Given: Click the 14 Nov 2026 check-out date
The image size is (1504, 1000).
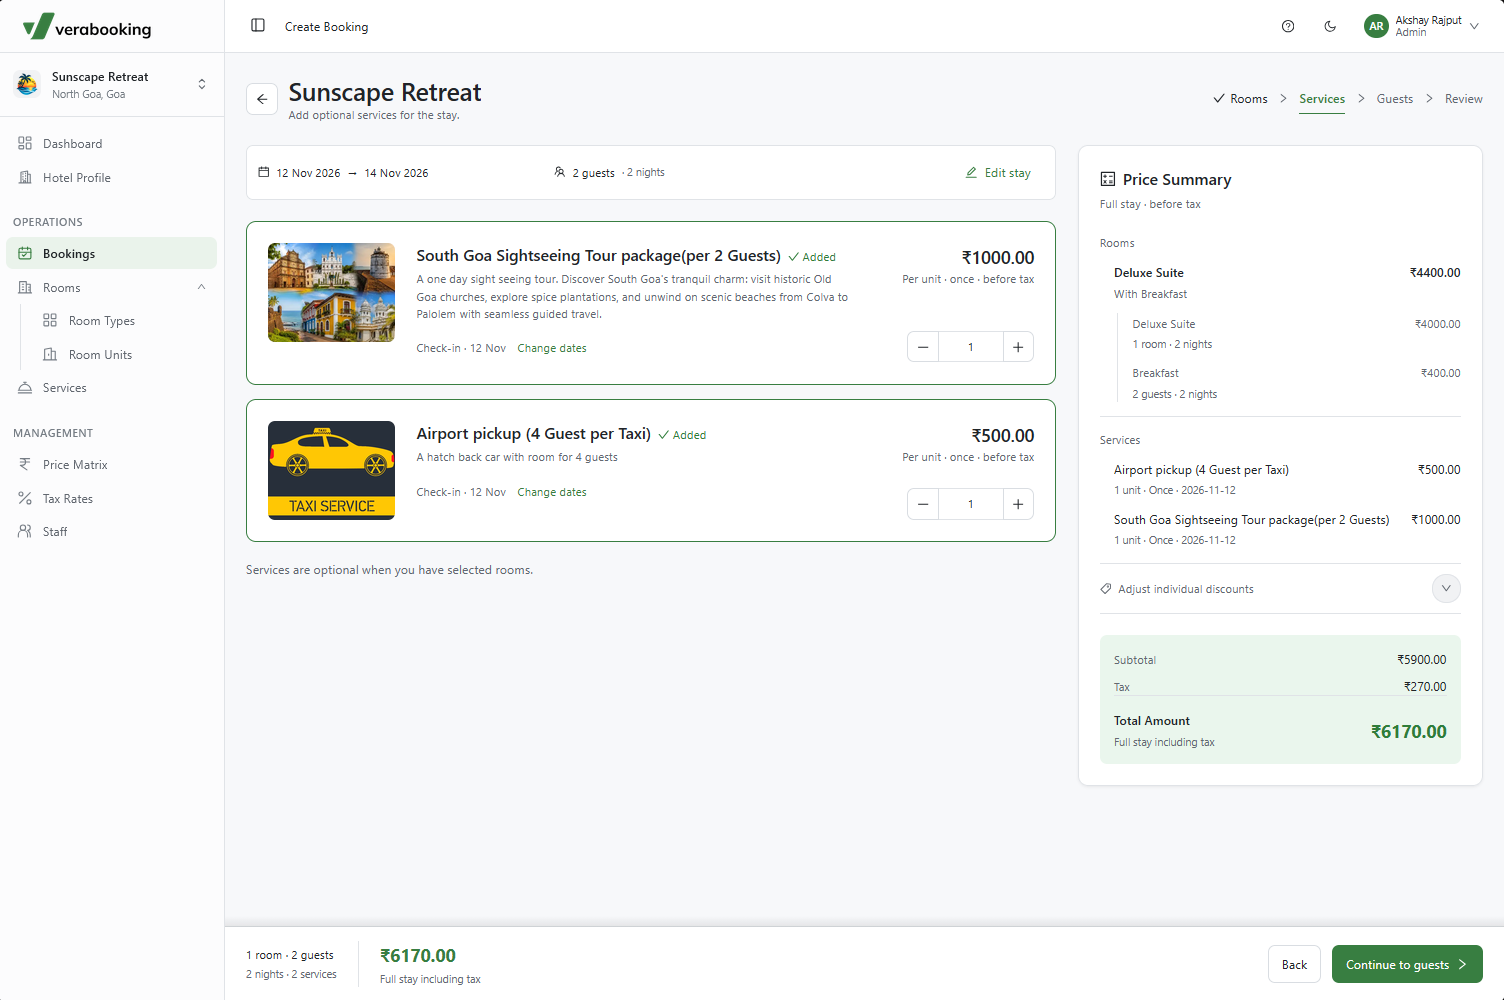Looking at the screenshot, I should (396, 173).
